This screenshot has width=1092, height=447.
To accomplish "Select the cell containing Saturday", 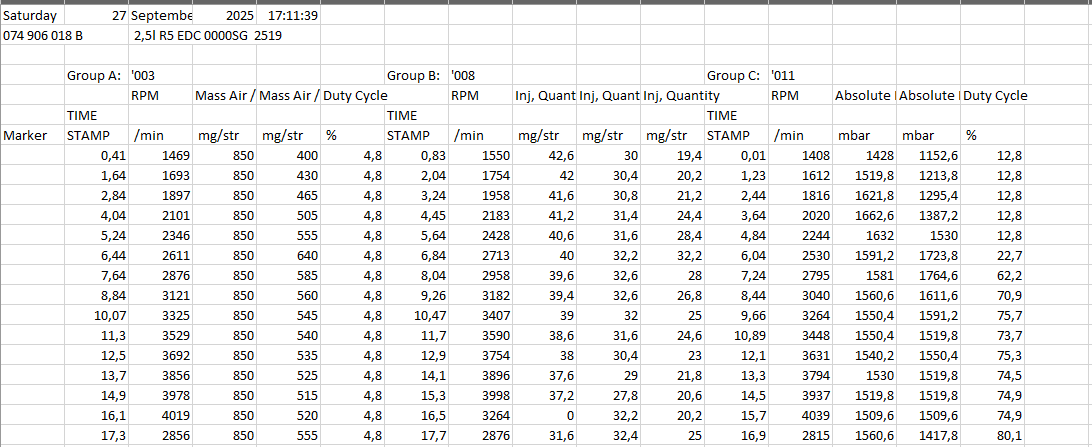I will (x=32, y=17).
